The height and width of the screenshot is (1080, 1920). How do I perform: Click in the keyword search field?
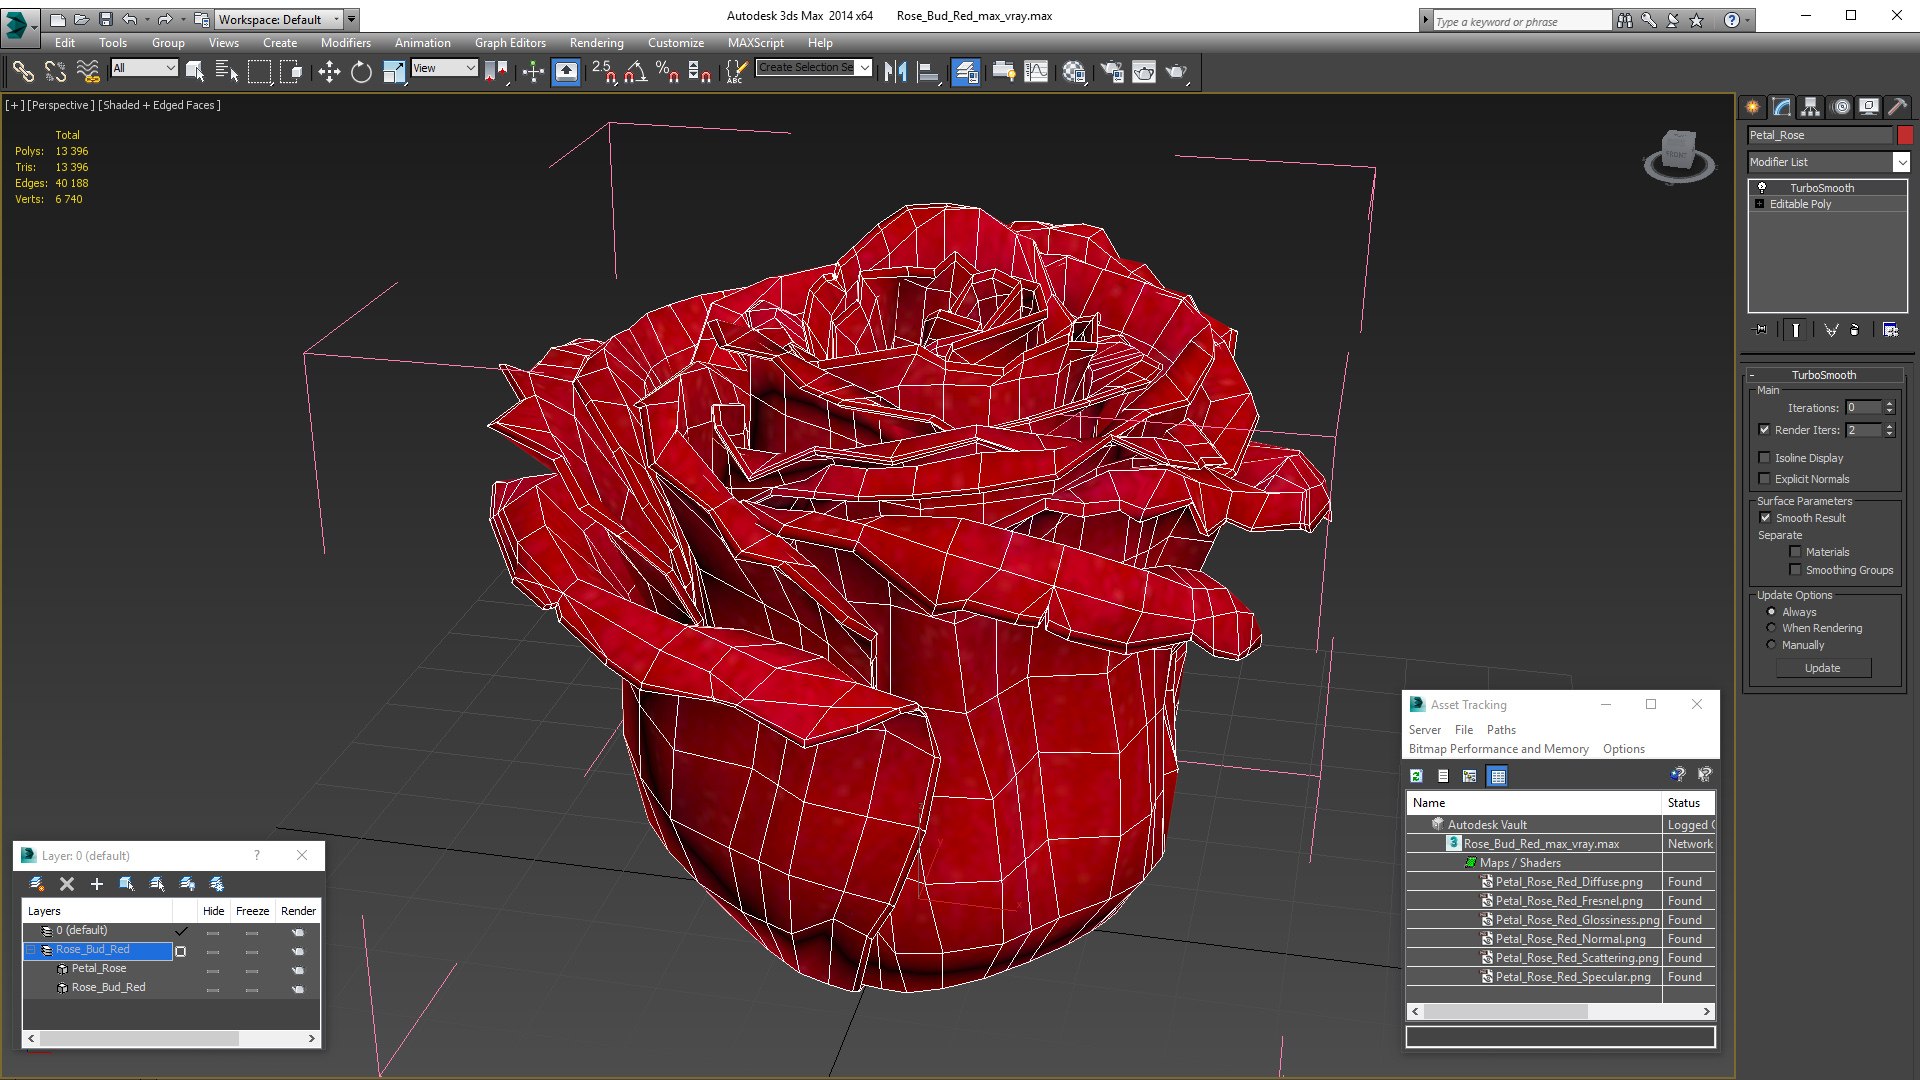[1522, 21]
